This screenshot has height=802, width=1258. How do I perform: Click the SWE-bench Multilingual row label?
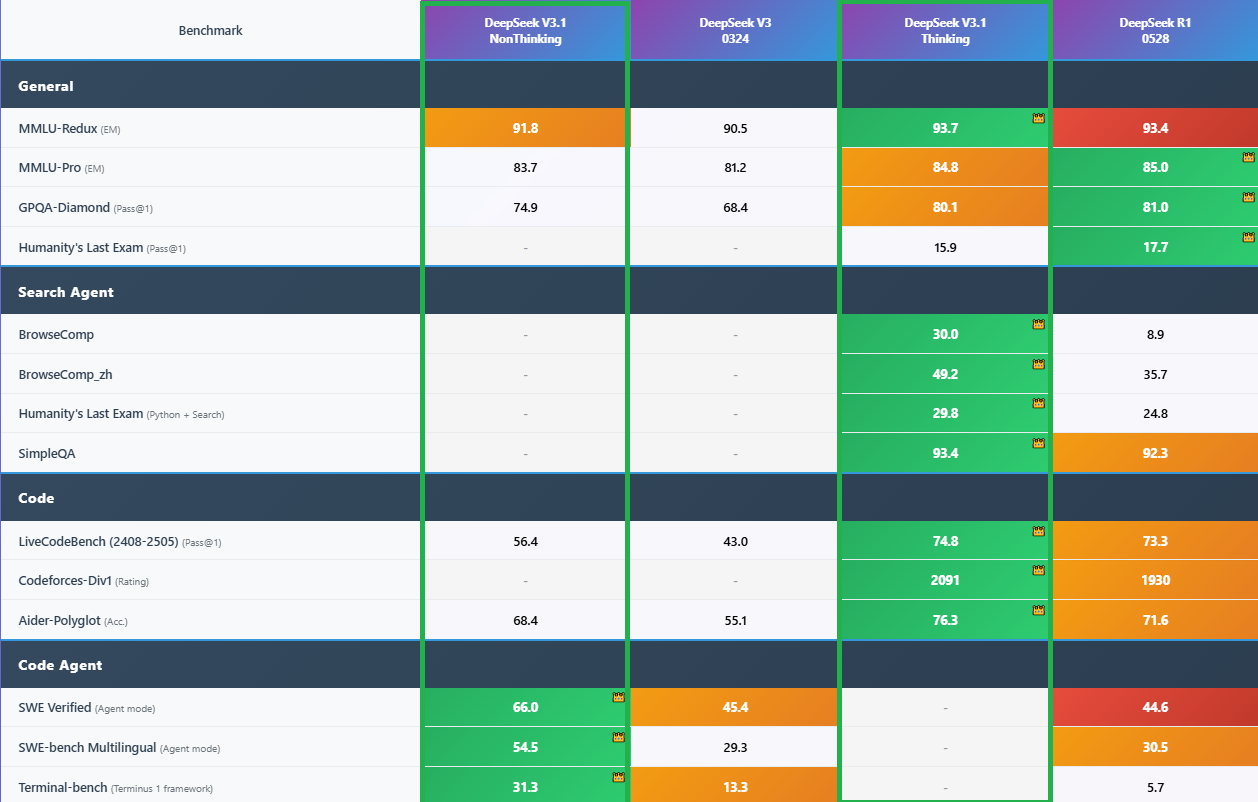119,748
